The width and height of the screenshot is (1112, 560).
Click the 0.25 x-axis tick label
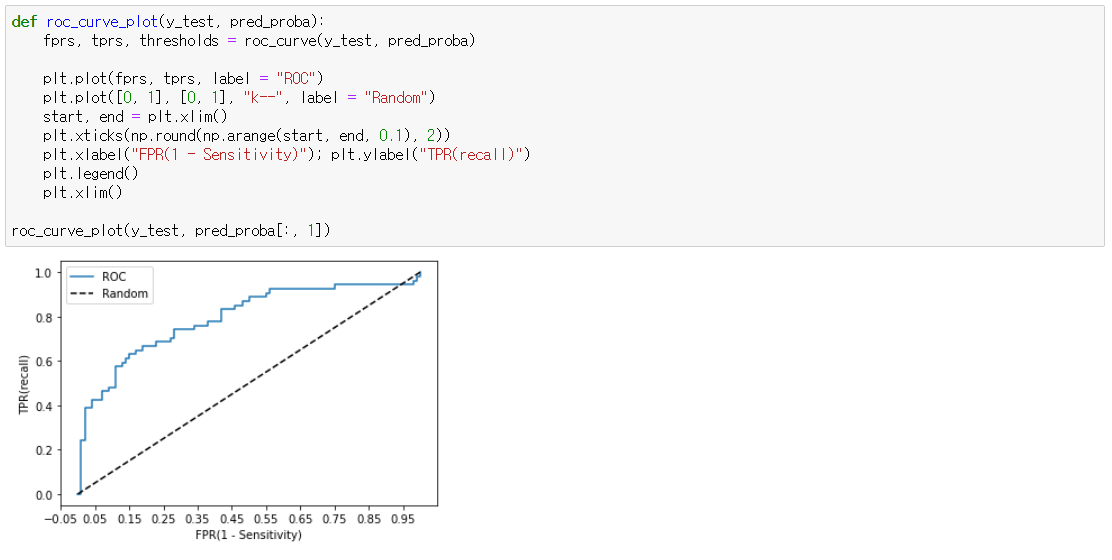coord(164,519)
